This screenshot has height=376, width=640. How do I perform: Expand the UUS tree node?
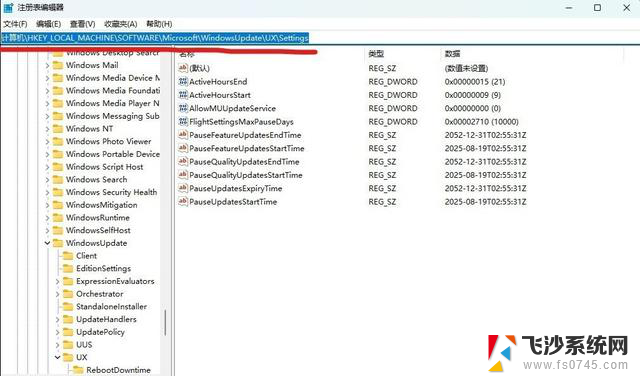(x=57, y=345)
